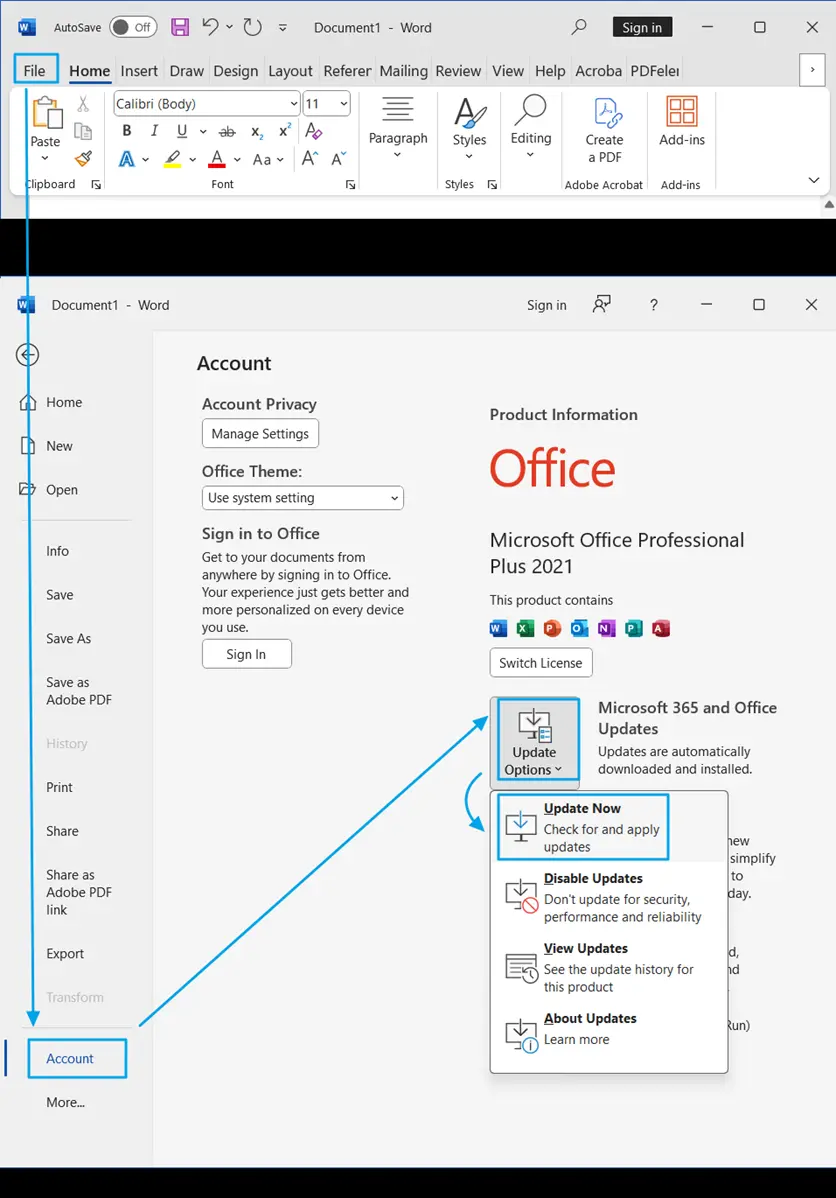Expand the Office Theme dropdown
The height and width of the screenshot is (1198, 836).
[x=302, y=498]
